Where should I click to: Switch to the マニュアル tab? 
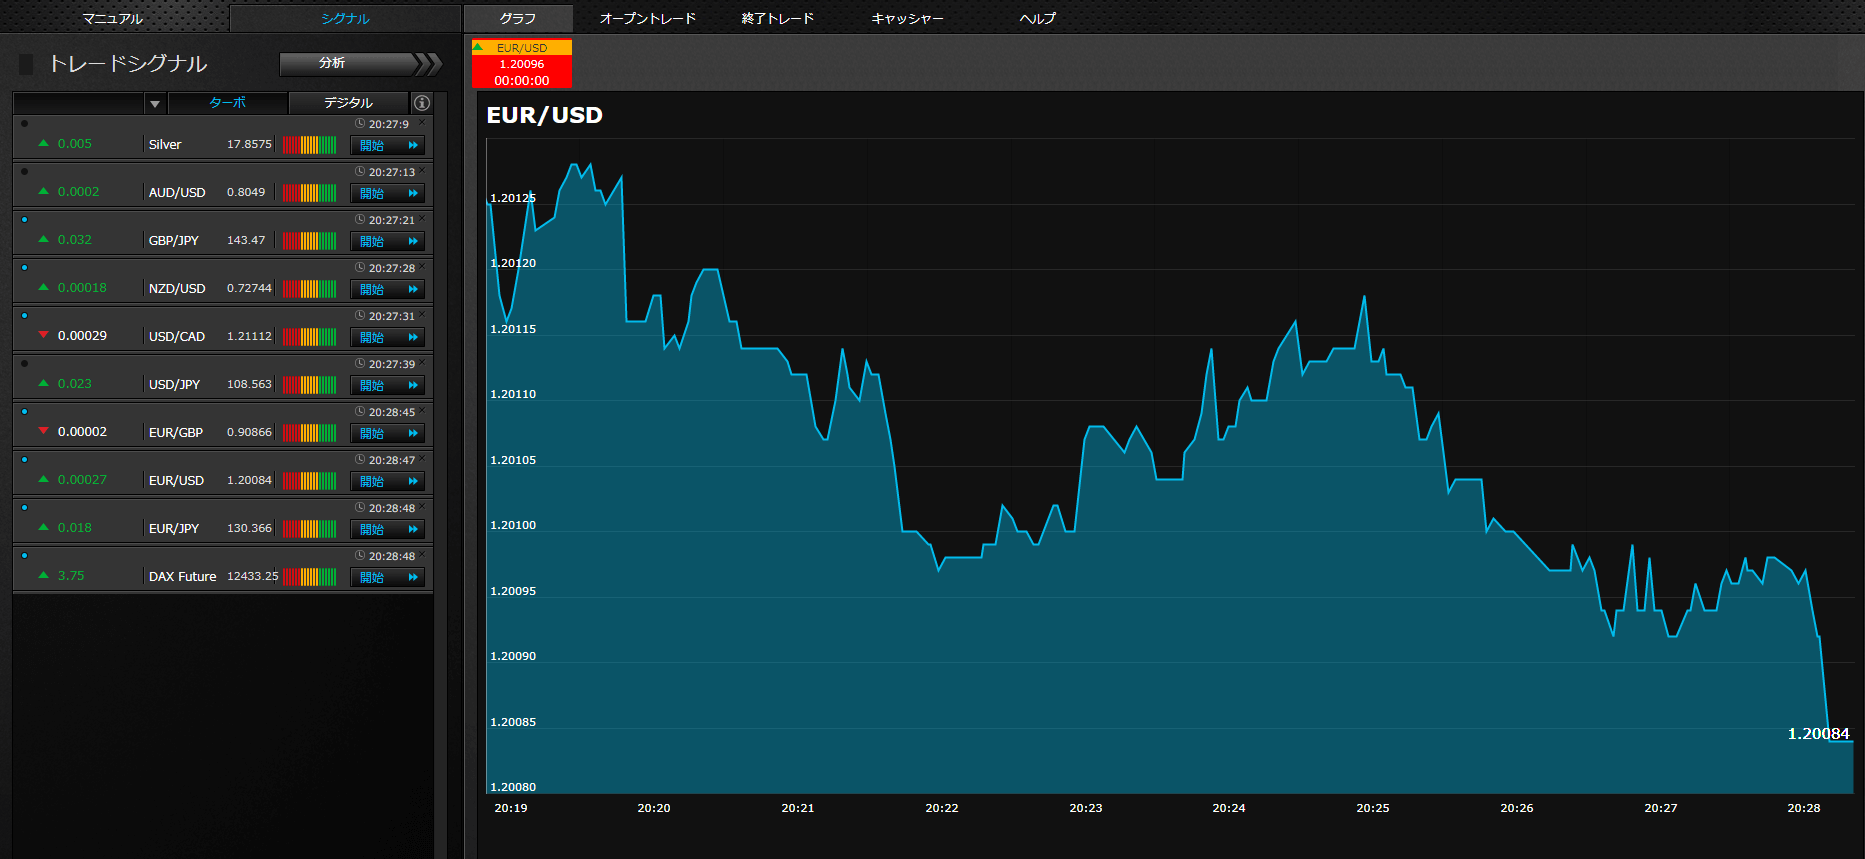113,18
